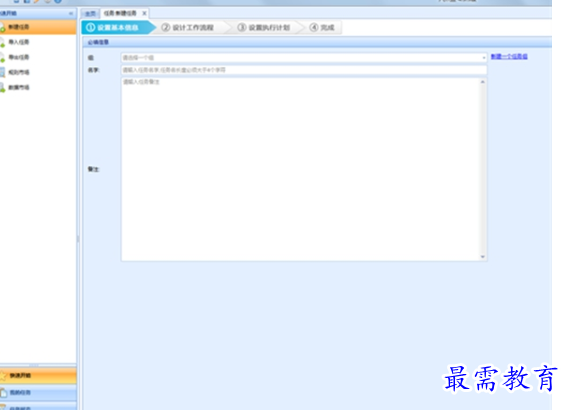Click the icon next to 数据市场

click(x=3, y=88)
